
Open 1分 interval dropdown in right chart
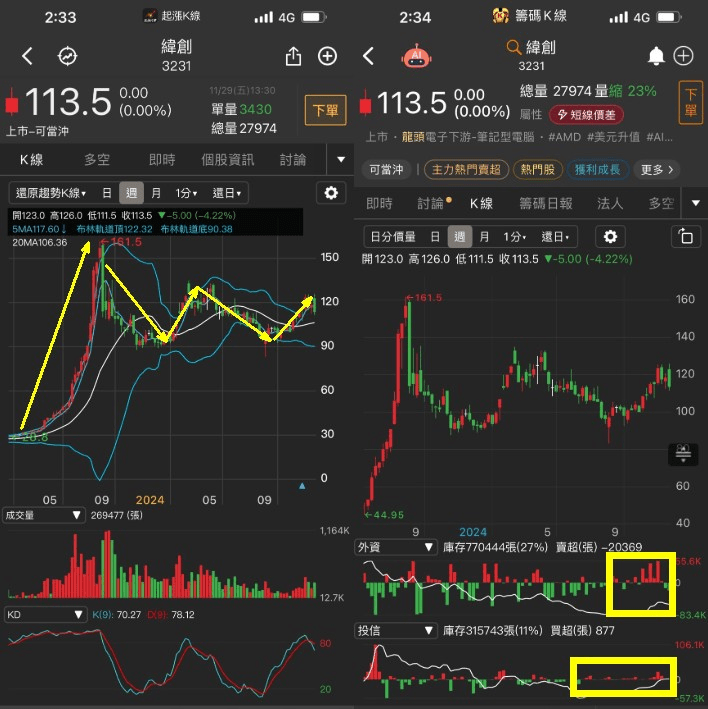click(x=515, y=236)
